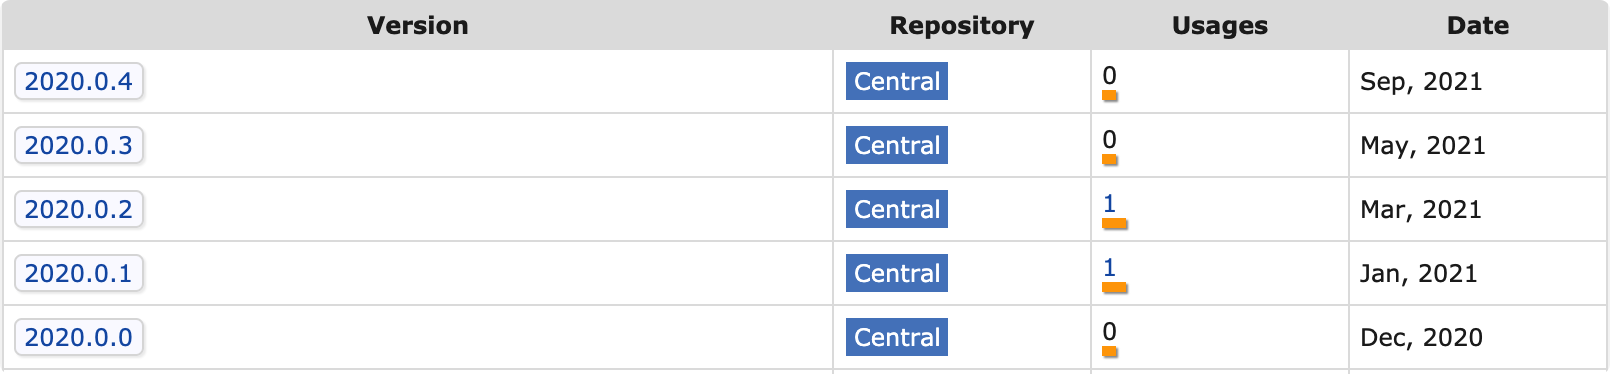Click the orange usage bar for 2020.0.2
This screenshot has height=374, width=1610.
(1114, 224)
